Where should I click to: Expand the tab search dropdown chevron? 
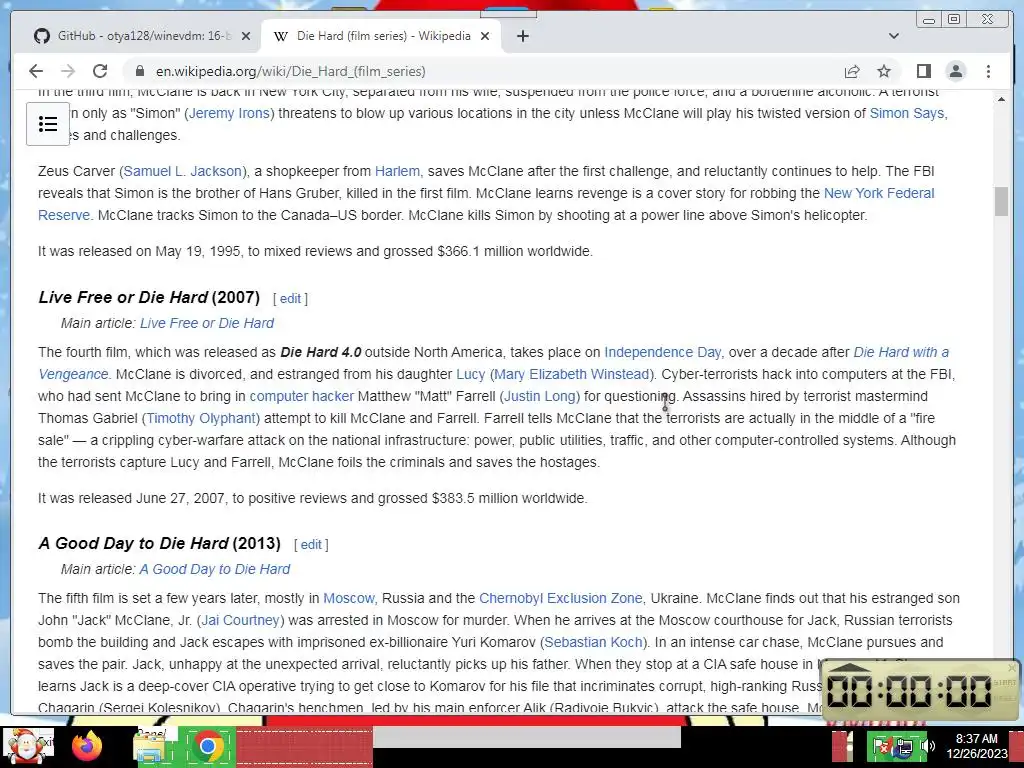click(894, 36)
